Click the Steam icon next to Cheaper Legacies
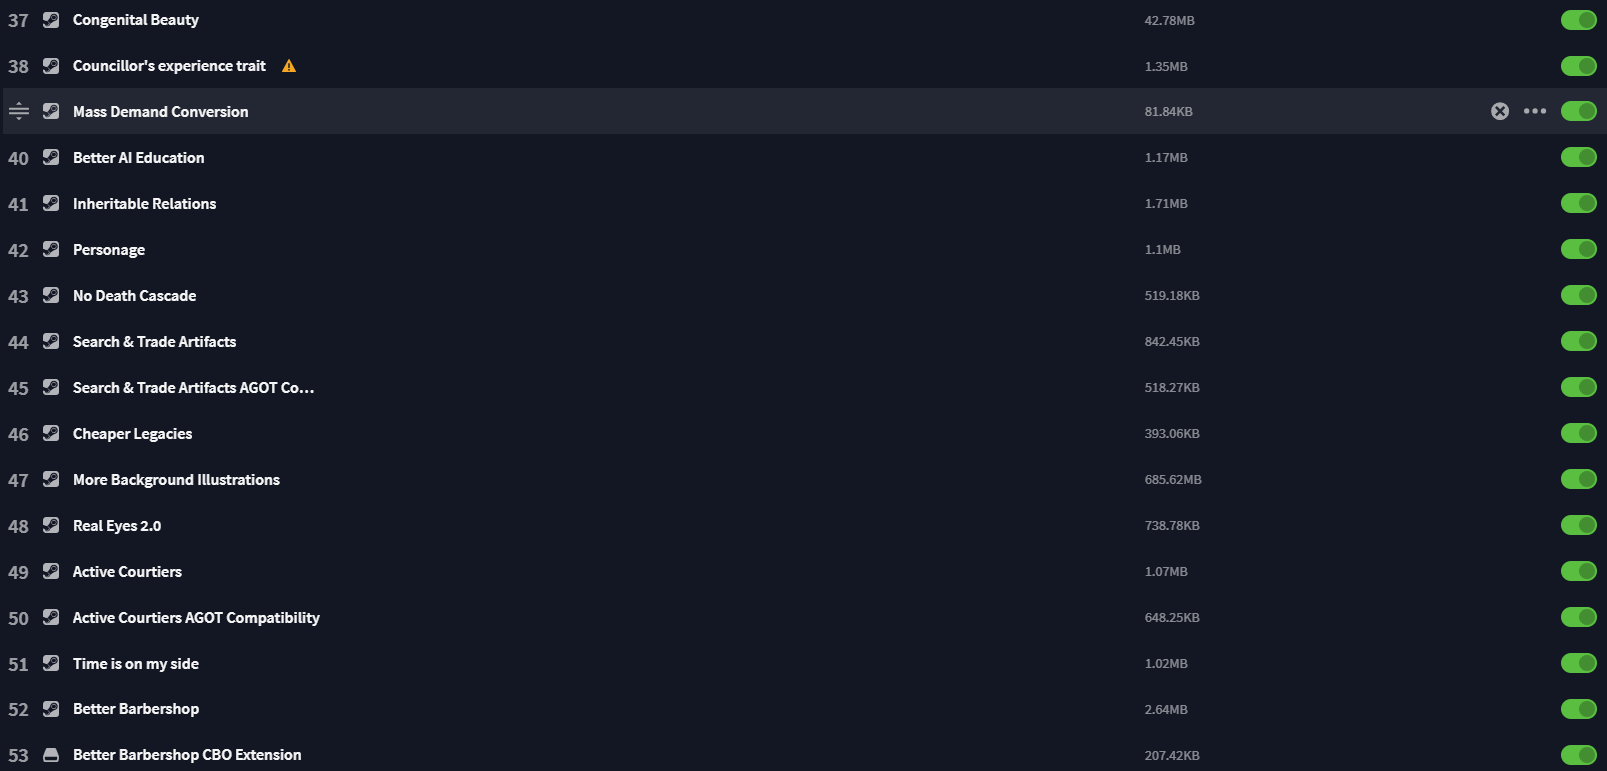Image resolution: width=1607 pixels, height=771 pixels. click(x=51, y=434)
